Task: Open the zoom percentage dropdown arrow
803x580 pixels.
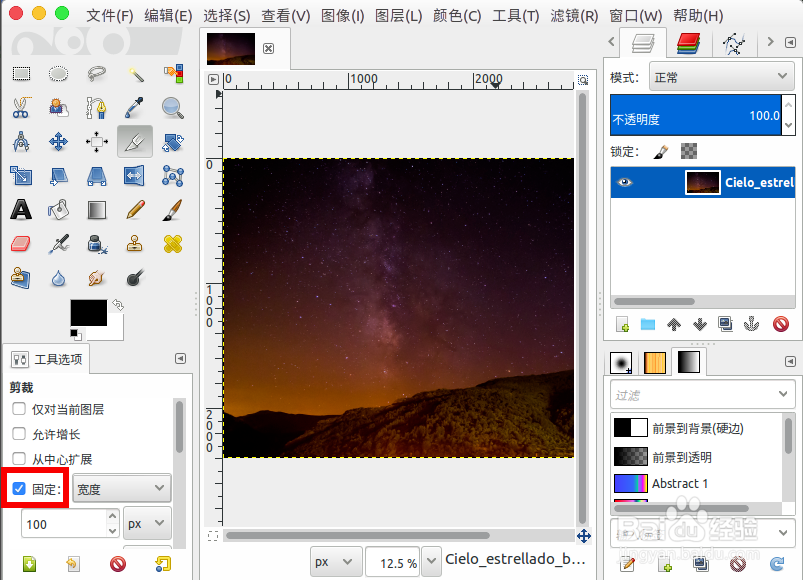Action: 431,562
